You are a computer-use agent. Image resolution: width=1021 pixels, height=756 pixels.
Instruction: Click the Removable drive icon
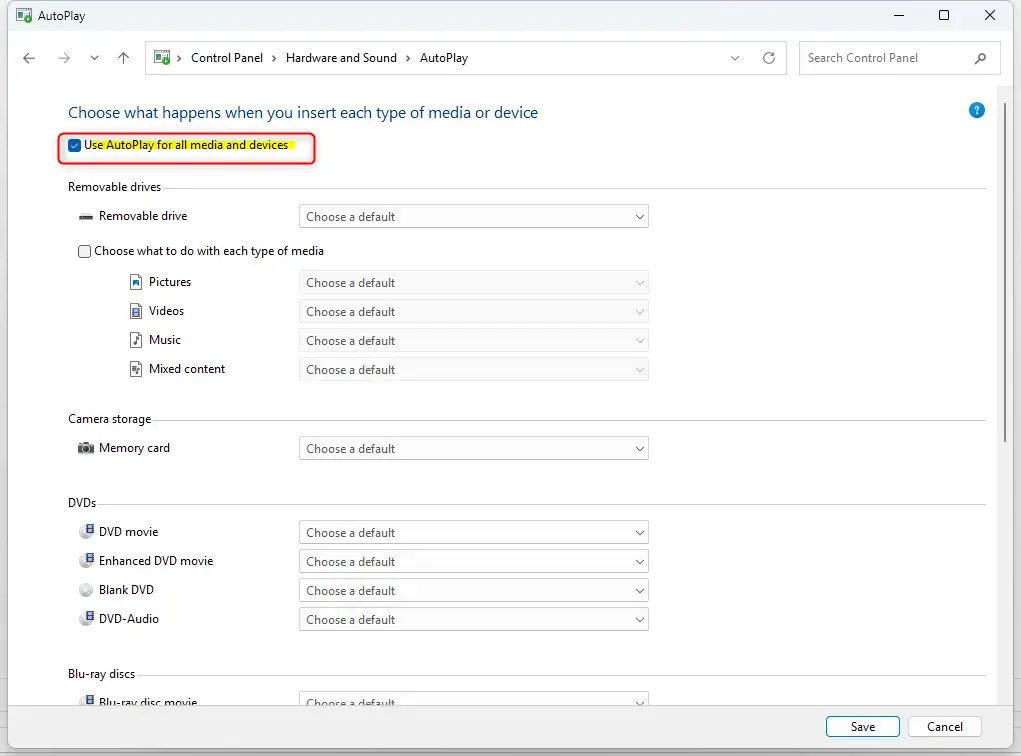tap(85, 216)
